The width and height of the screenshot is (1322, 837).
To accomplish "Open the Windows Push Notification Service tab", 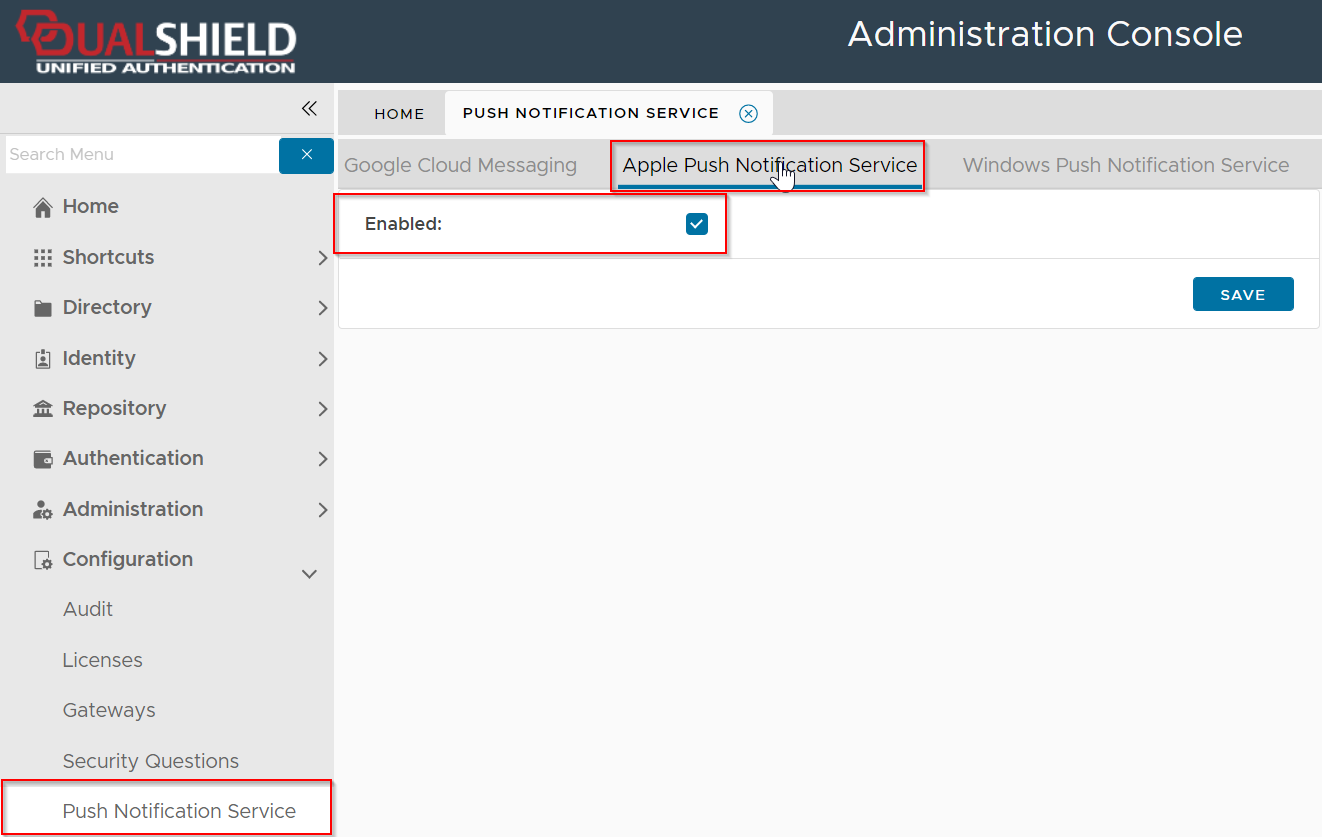I will coord(1126,165).
